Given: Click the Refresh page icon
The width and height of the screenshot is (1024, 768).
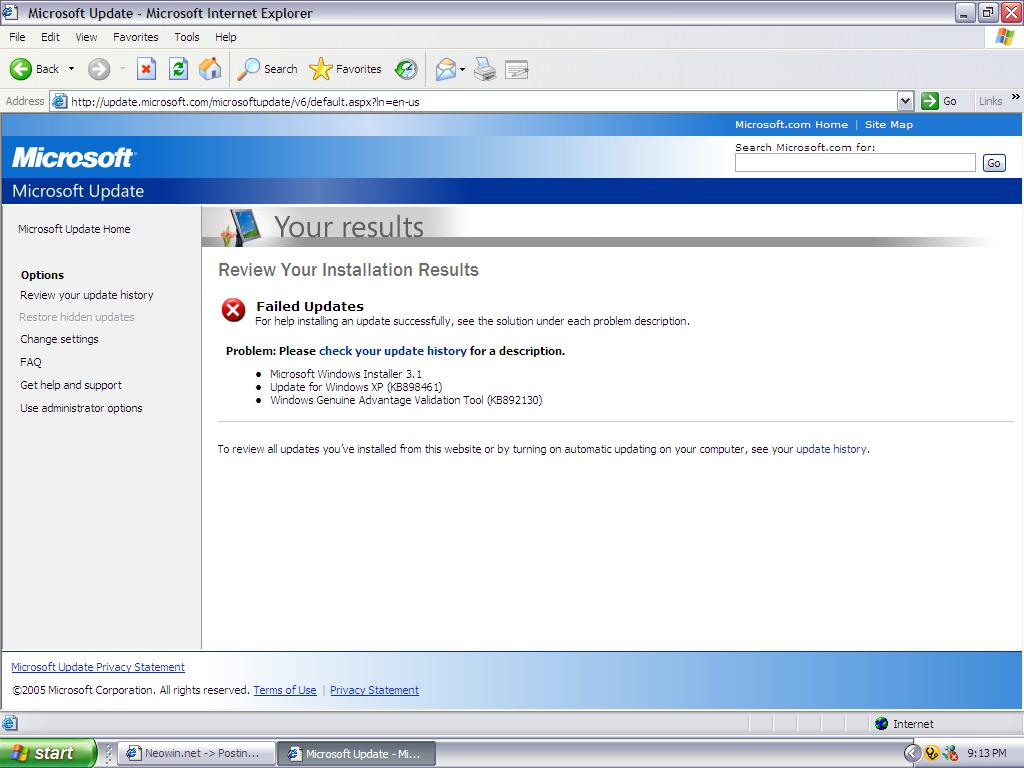Looking at the screenshot, I should coord(178,69).
